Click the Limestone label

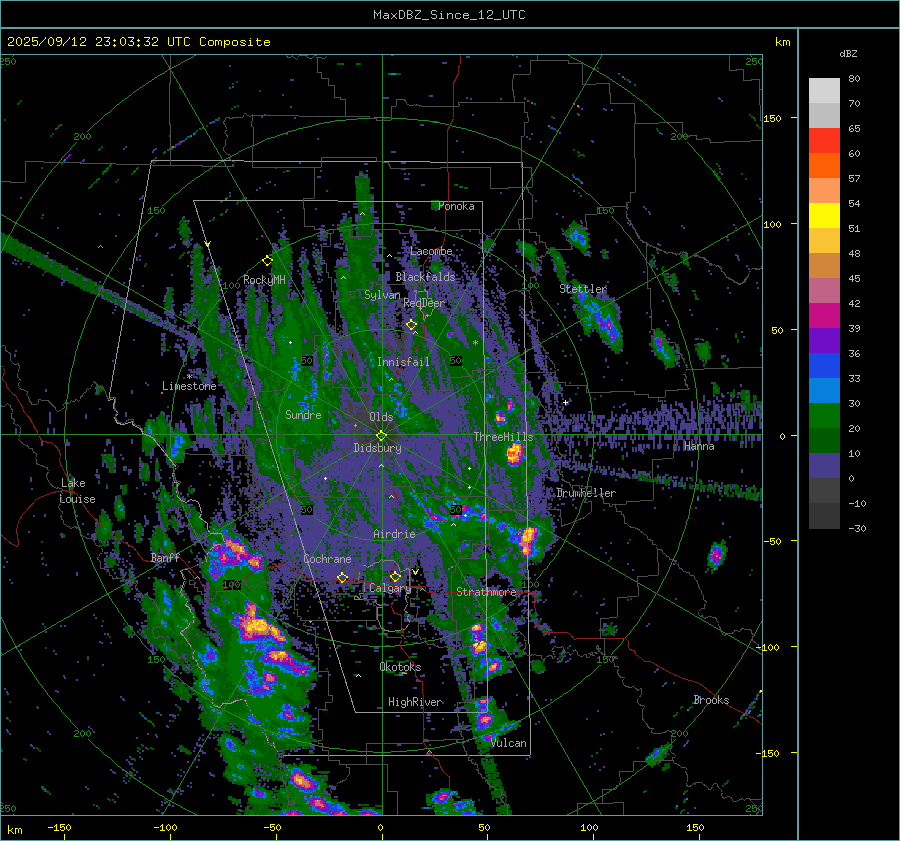(x=189, y=386)
